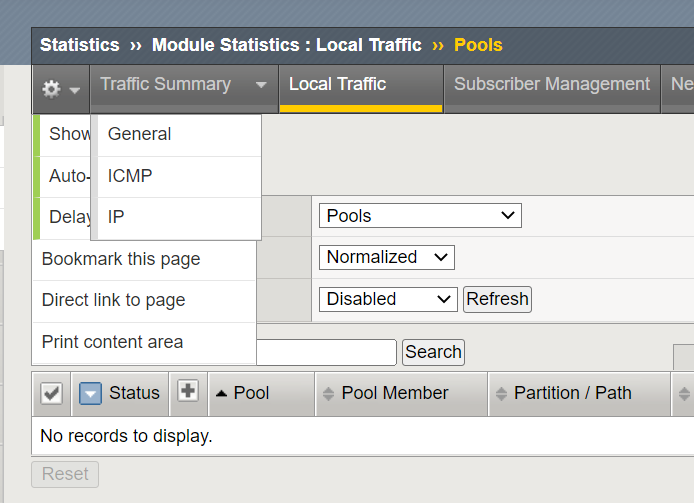Switch to the Local Traffic tab

[x=337, y=85]
